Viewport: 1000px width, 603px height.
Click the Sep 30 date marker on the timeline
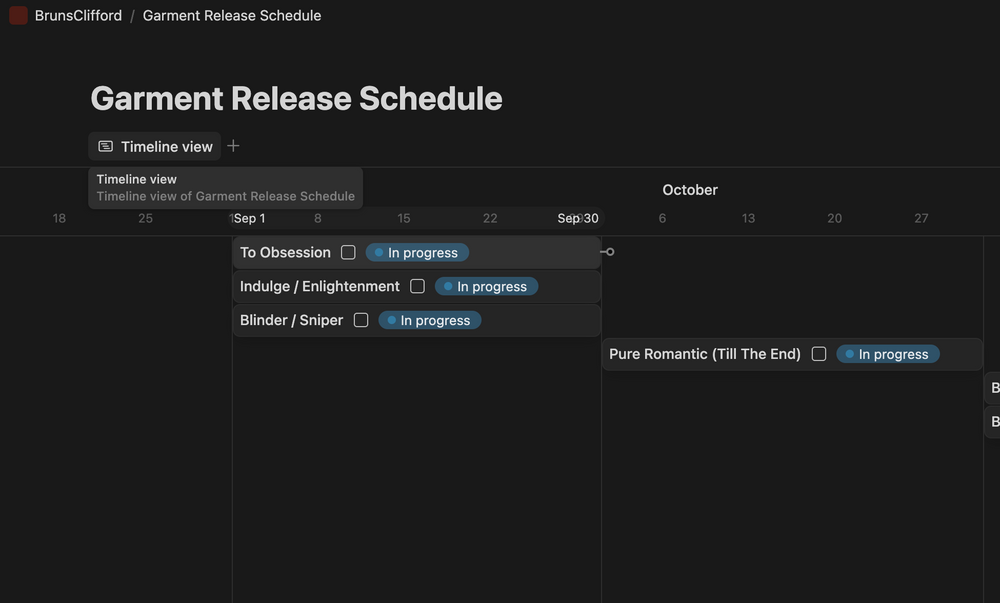tap(576, 218)
